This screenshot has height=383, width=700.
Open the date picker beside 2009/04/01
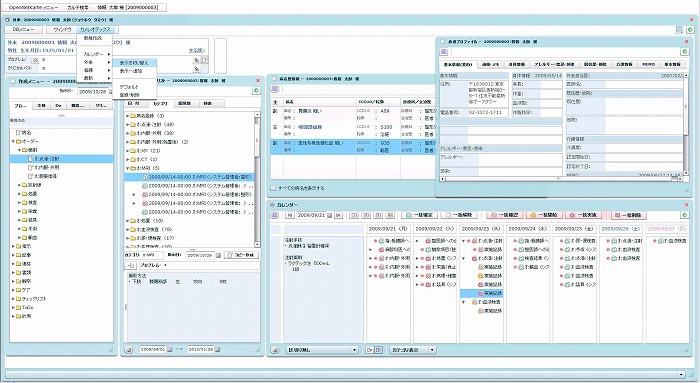pyautogui.click(x=170, y=350)
